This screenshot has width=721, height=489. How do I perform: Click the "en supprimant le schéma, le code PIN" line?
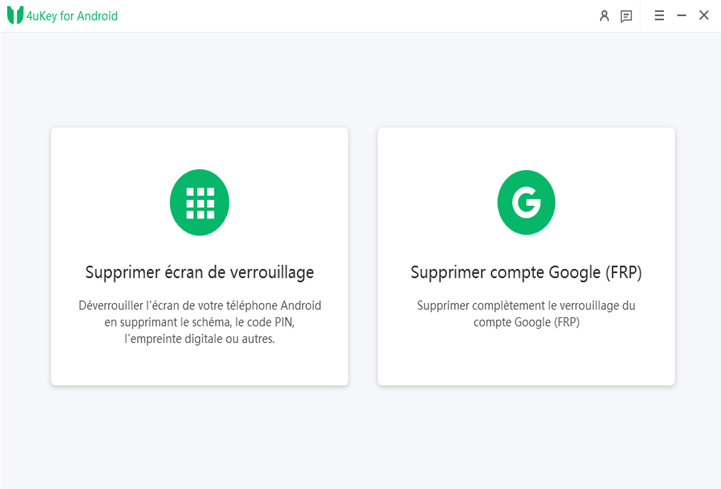(200, 322)
